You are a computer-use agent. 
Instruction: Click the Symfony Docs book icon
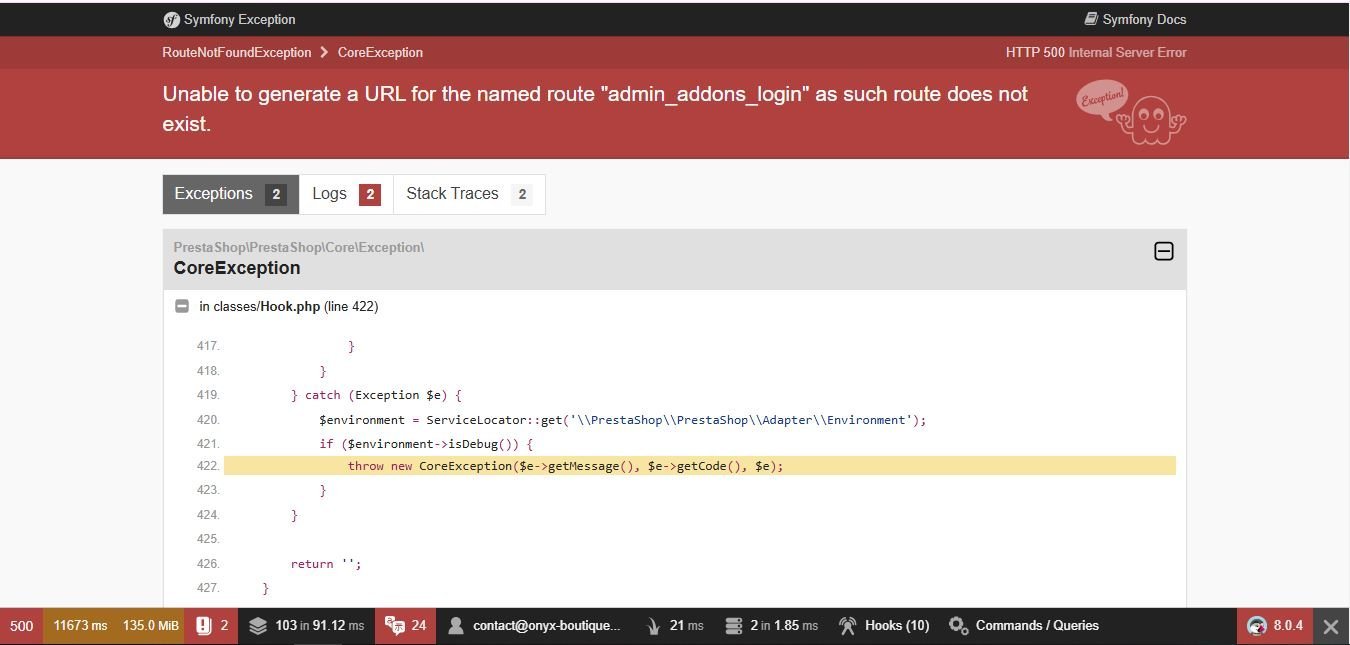tap(1091, 19)
